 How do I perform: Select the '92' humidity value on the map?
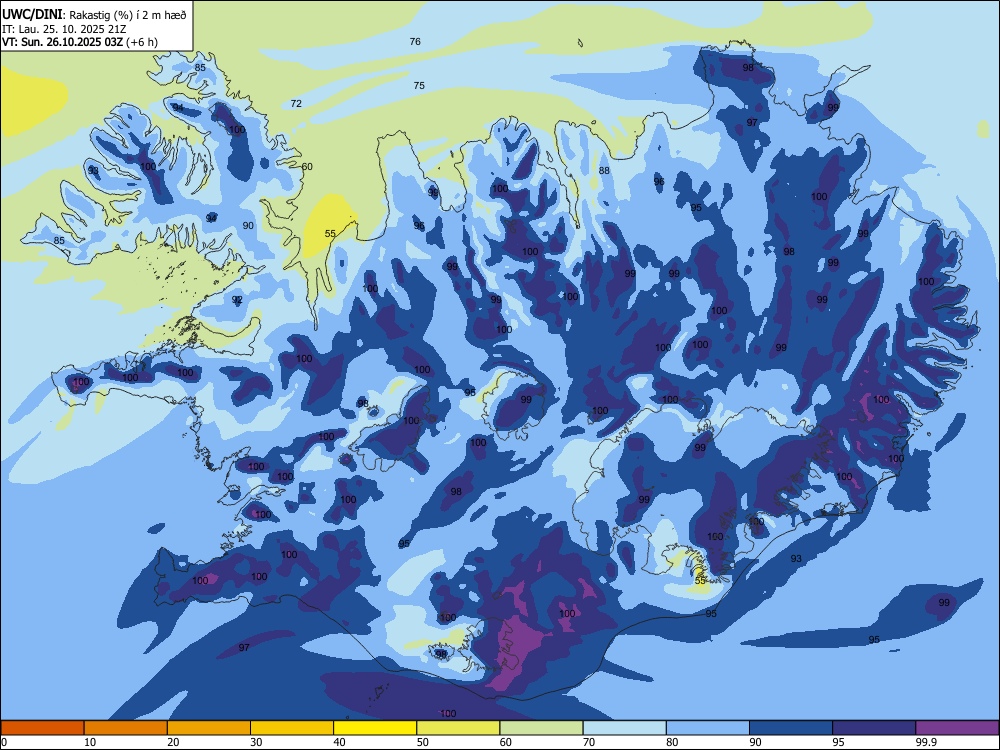237,299
